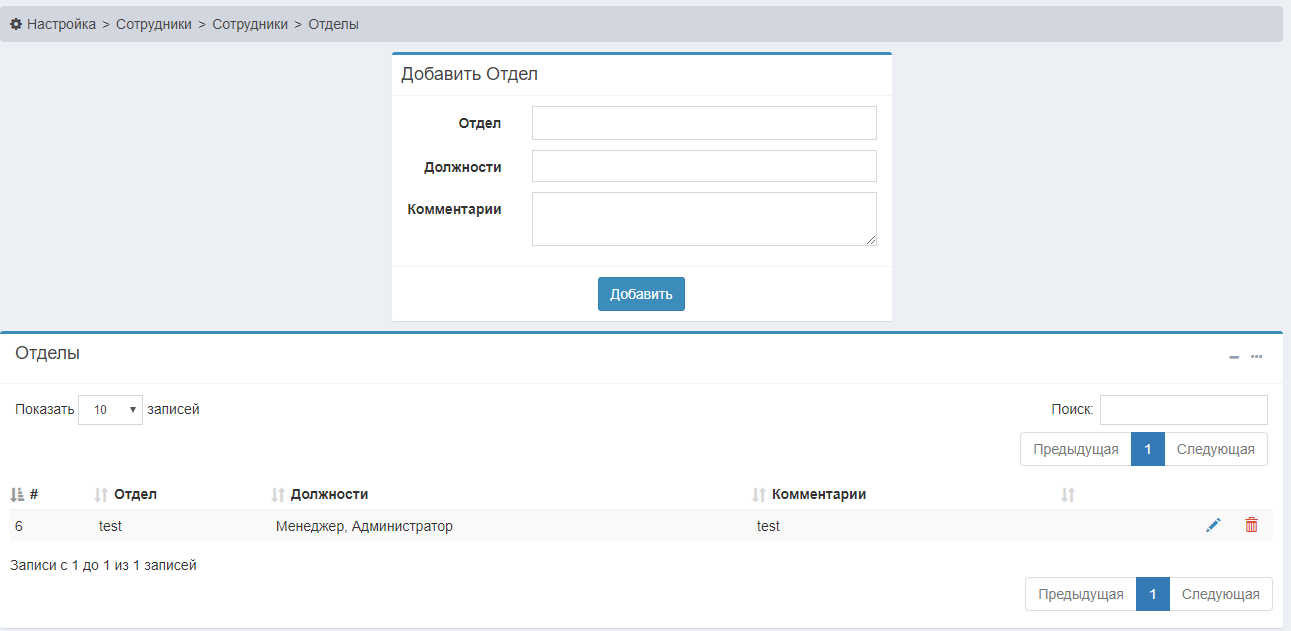
Task: Click into the Должности input field
Action: tap(704, 166)
